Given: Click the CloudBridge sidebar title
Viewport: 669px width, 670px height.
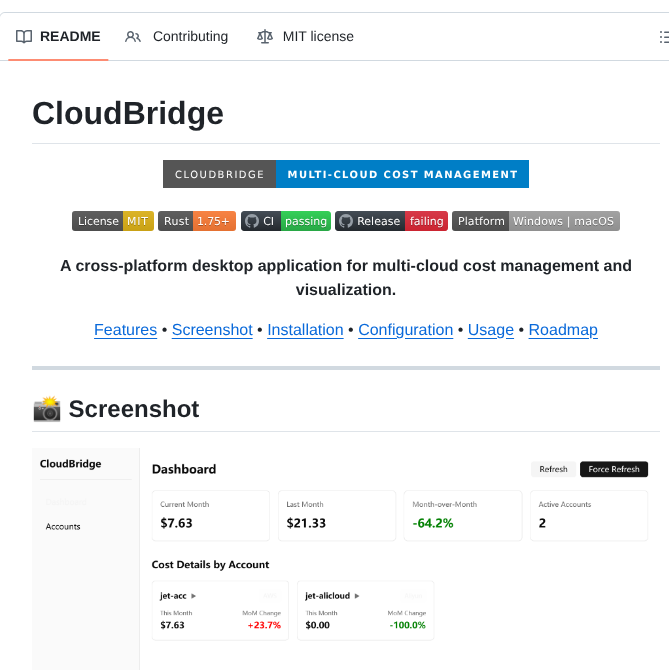Looking at the screenshot, I should [70, 464].
